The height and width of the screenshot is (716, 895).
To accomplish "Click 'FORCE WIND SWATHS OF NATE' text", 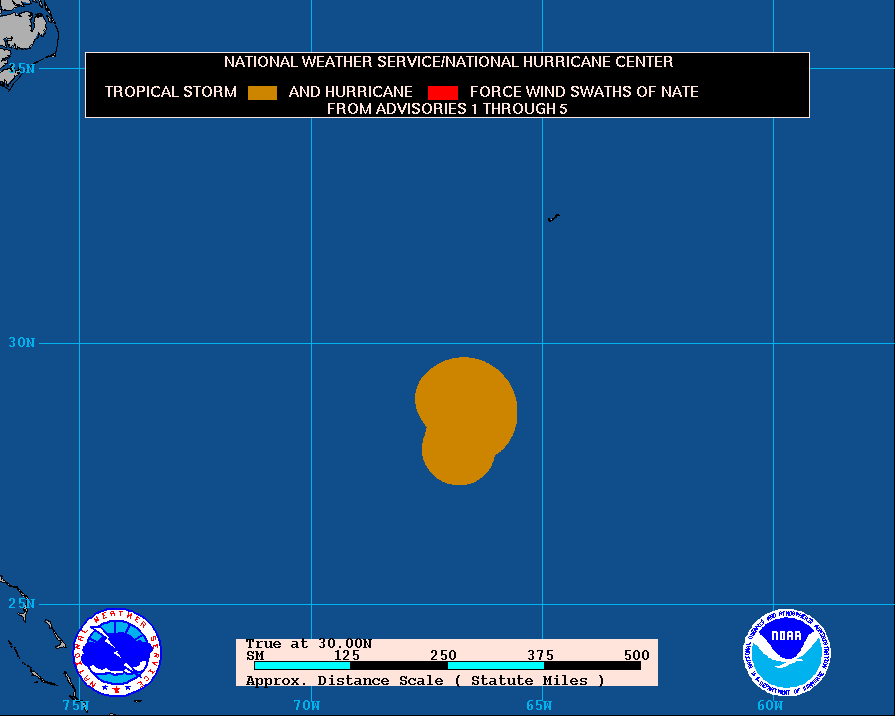I will click(x=584, y=92).
